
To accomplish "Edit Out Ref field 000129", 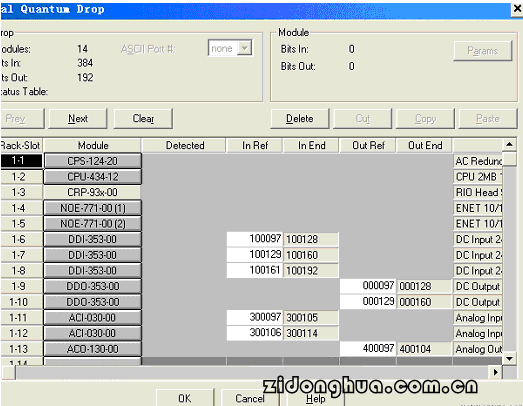I will 368,302.
